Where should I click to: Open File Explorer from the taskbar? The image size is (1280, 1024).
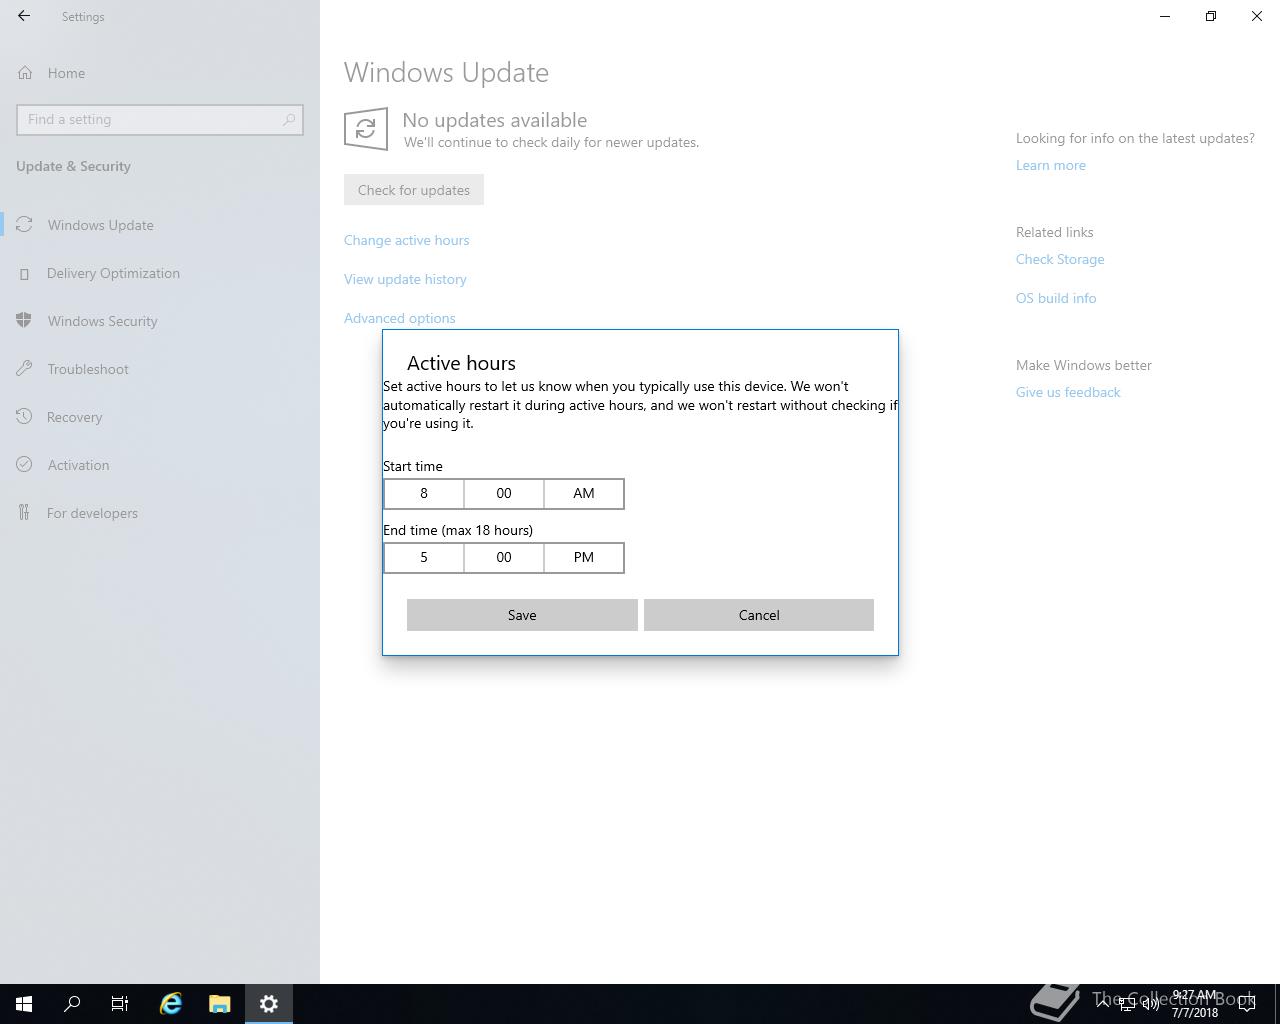click(220, 1004)
